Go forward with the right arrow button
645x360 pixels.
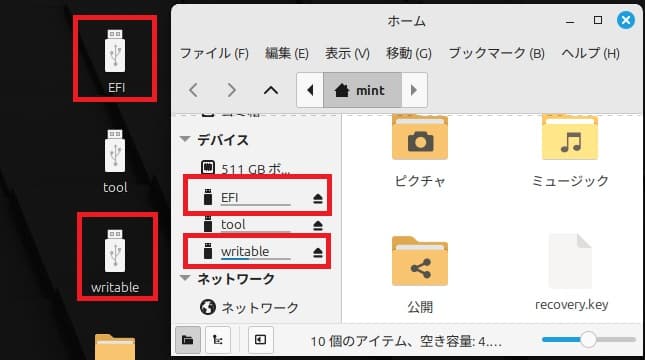[x=232, y=90]
